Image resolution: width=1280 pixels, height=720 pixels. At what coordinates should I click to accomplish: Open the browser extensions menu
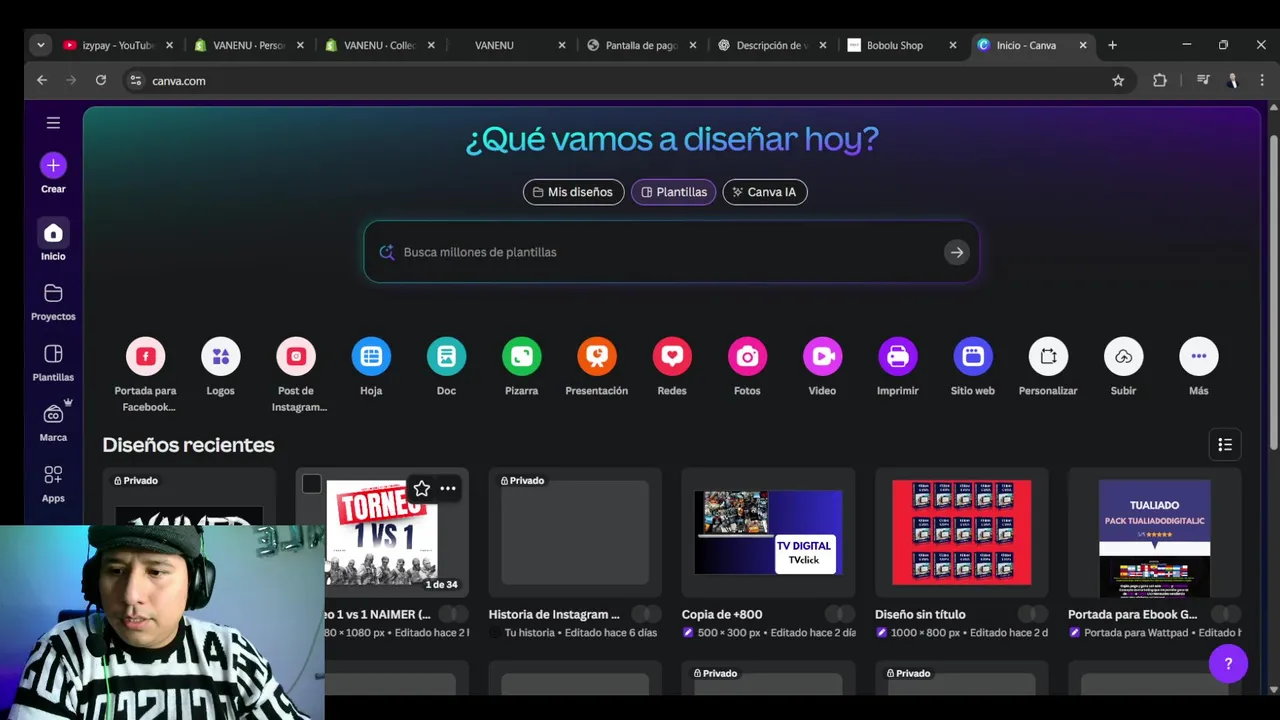(1160, 81)
